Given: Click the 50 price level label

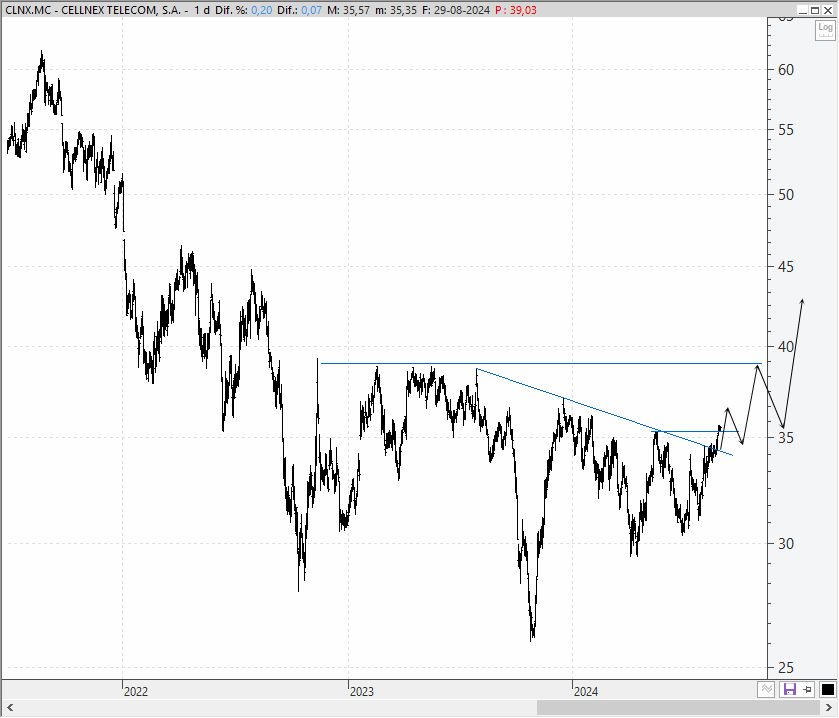Looking at the screenshot, I should pyautogui.click(x=785, y=195).
